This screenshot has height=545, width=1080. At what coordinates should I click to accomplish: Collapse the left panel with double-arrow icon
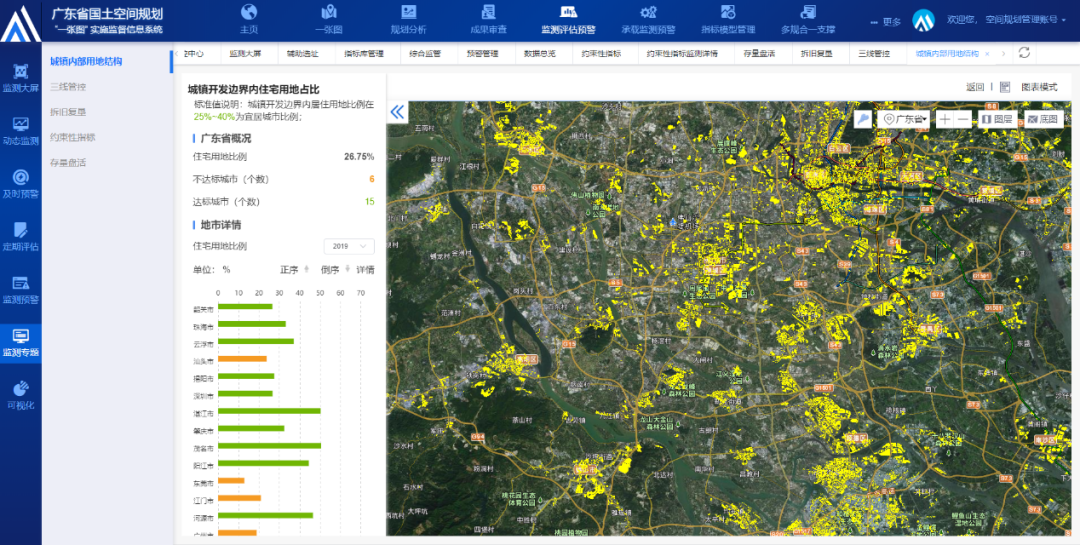coord(397,113)
